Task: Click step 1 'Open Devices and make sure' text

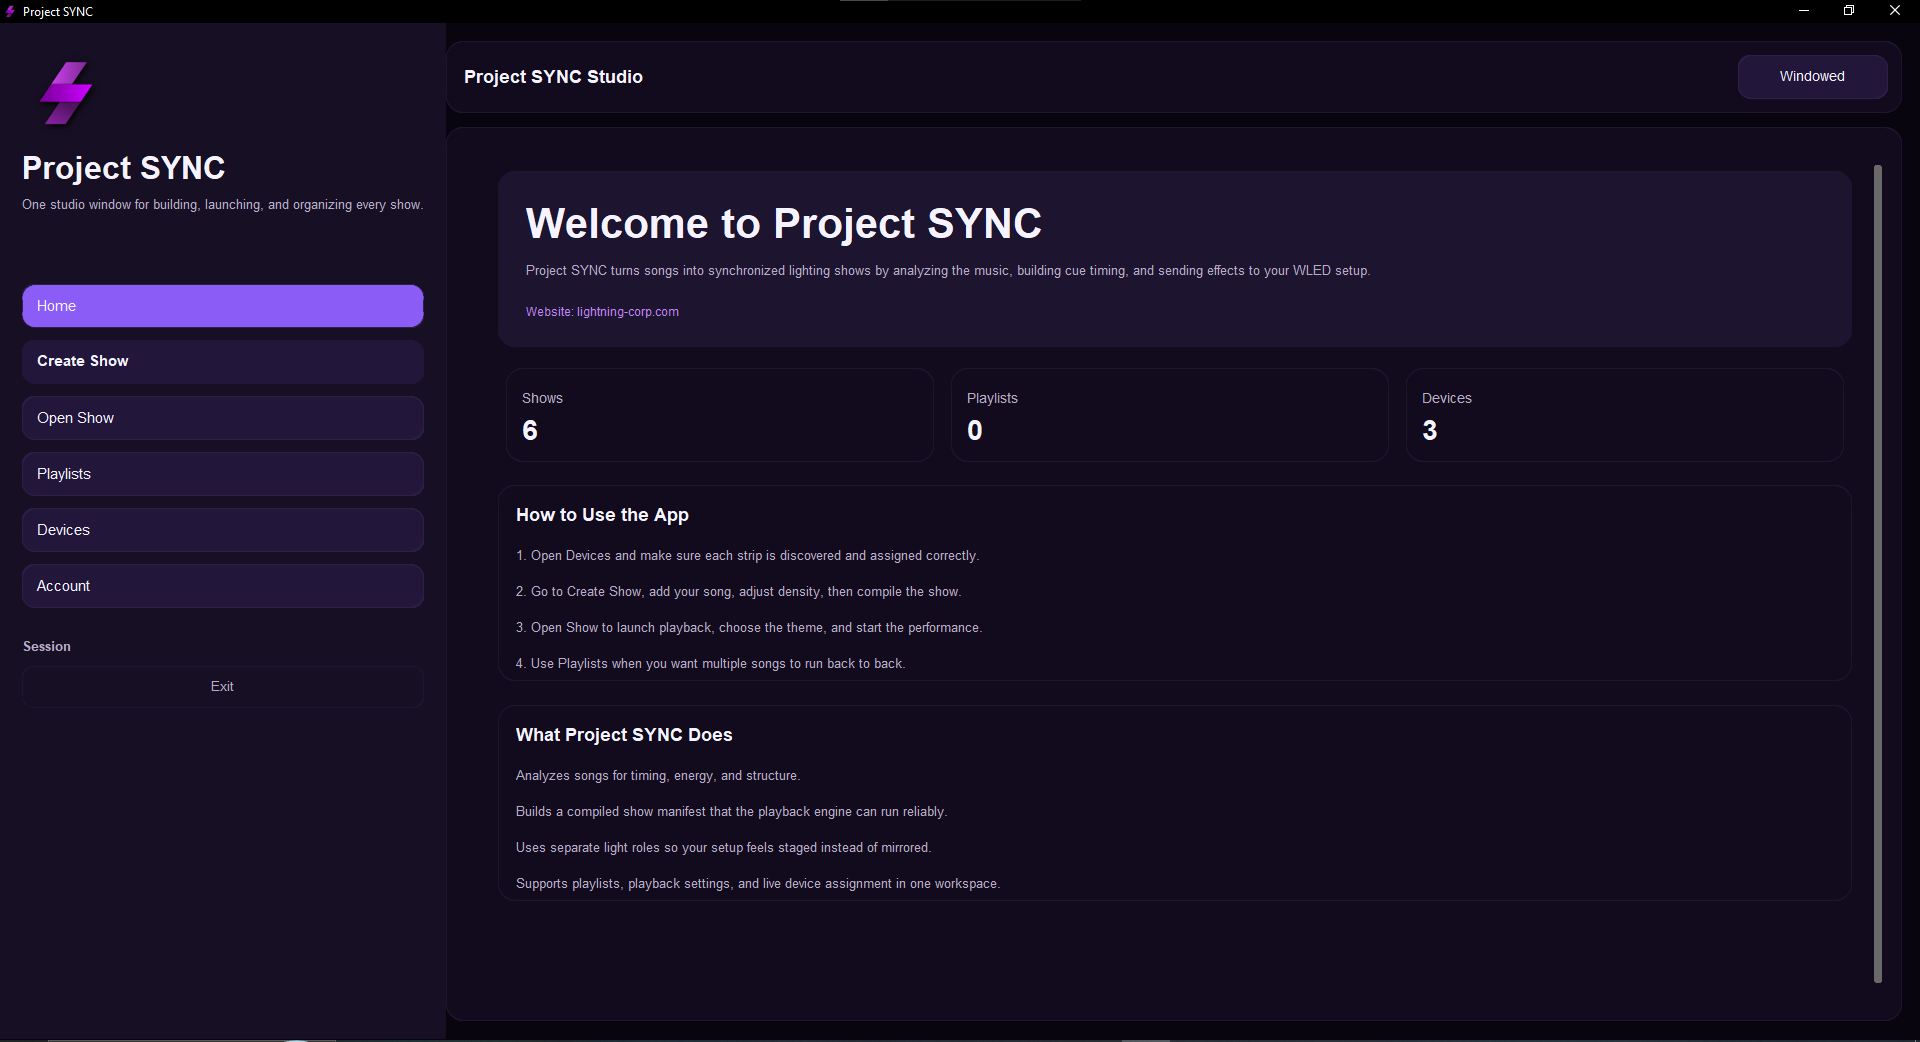Action: point(747,556)
